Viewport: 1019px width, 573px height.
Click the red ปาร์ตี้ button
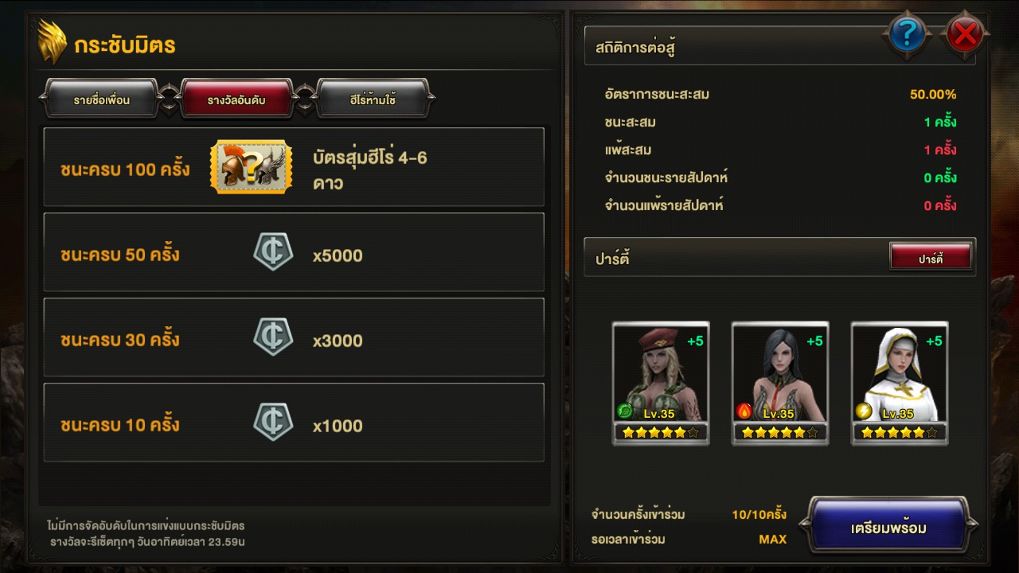(931, 258)
